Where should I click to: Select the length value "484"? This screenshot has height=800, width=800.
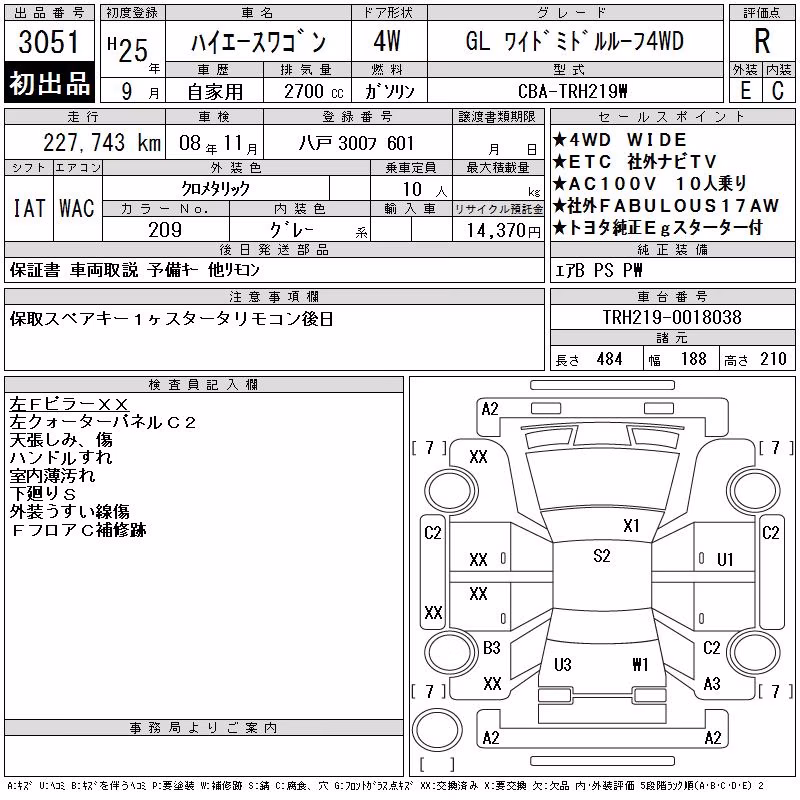click(609, 359)
